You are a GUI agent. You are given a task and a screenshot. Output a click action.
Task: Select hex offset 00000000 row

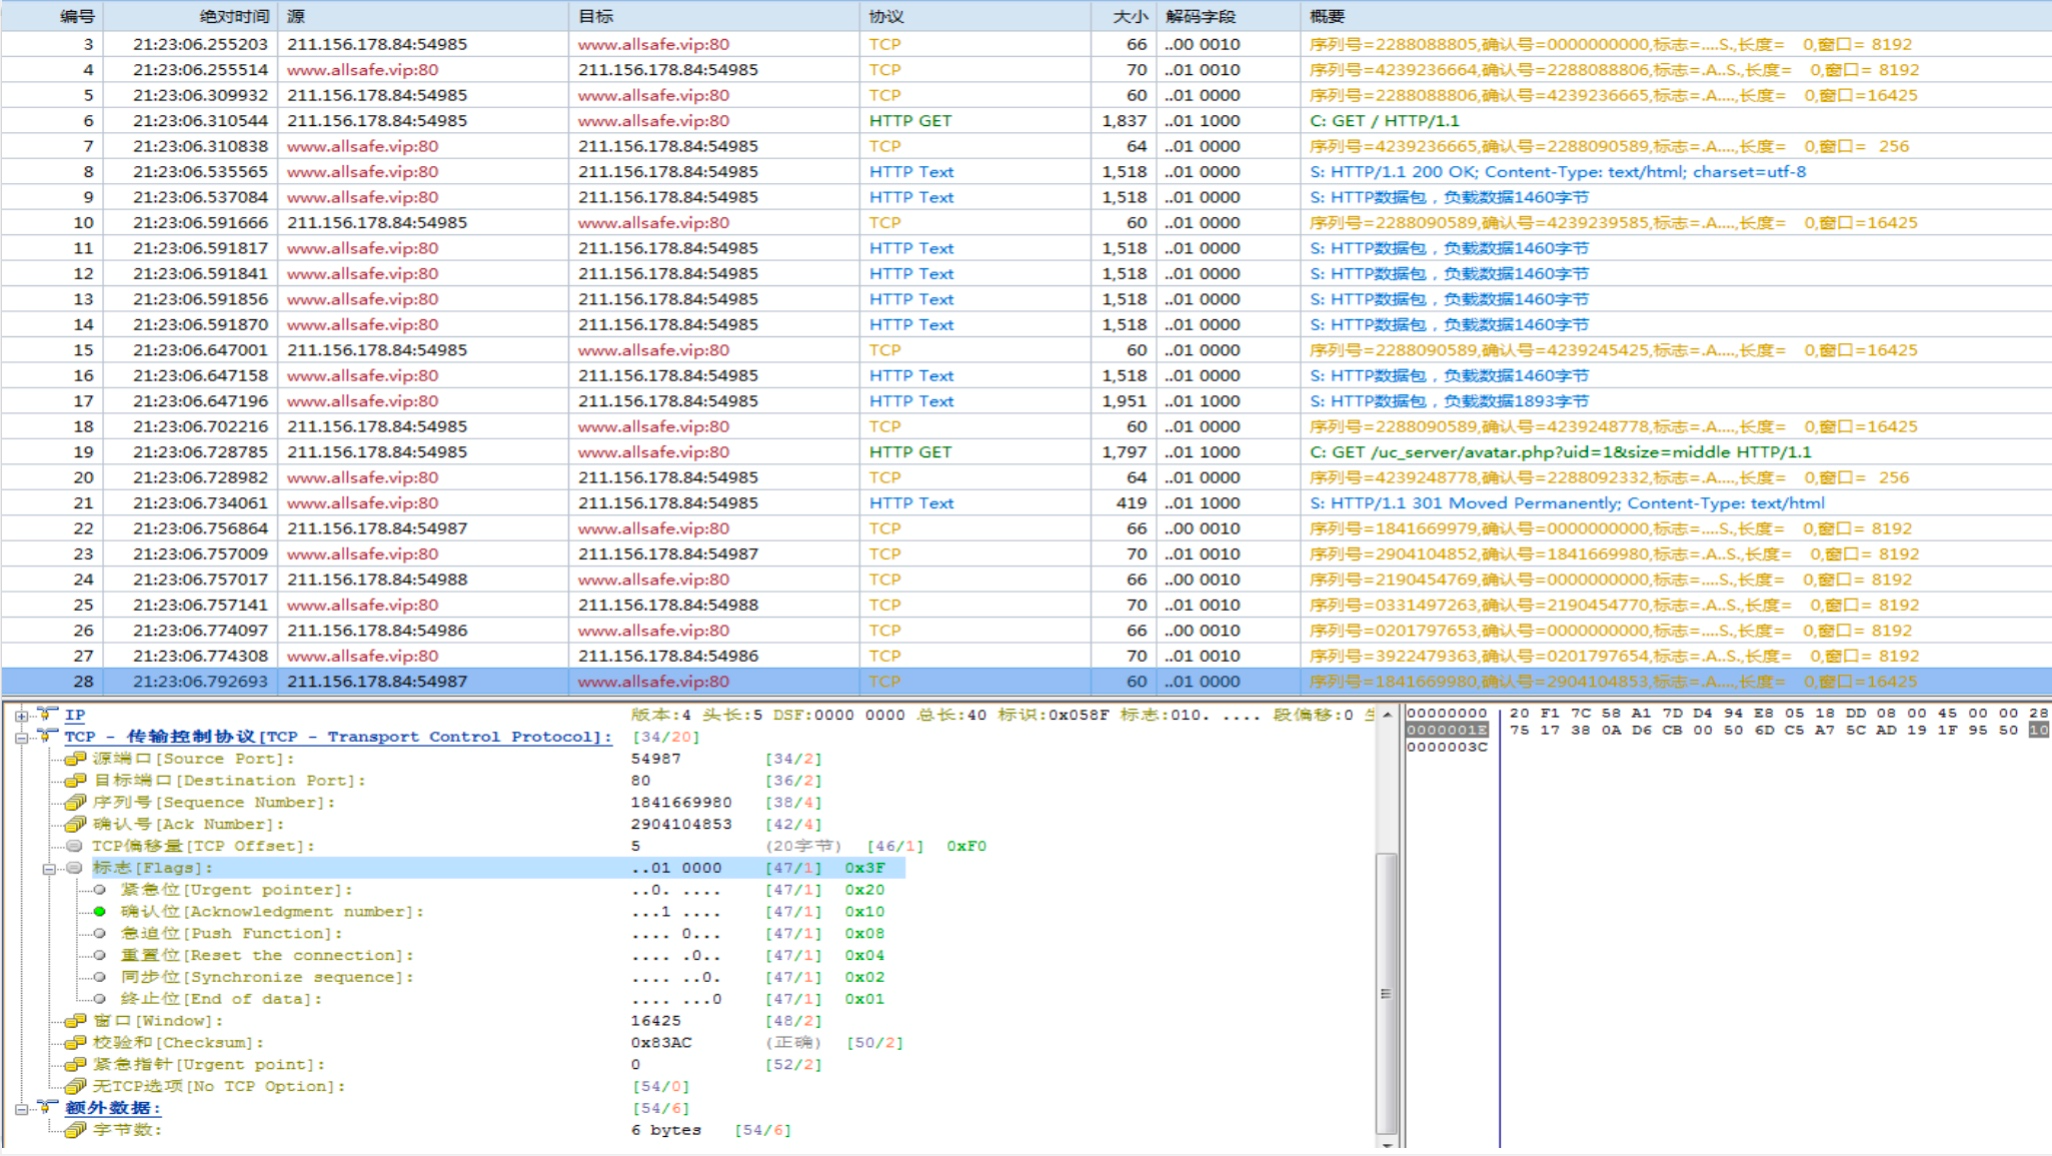click(1447, 713)
